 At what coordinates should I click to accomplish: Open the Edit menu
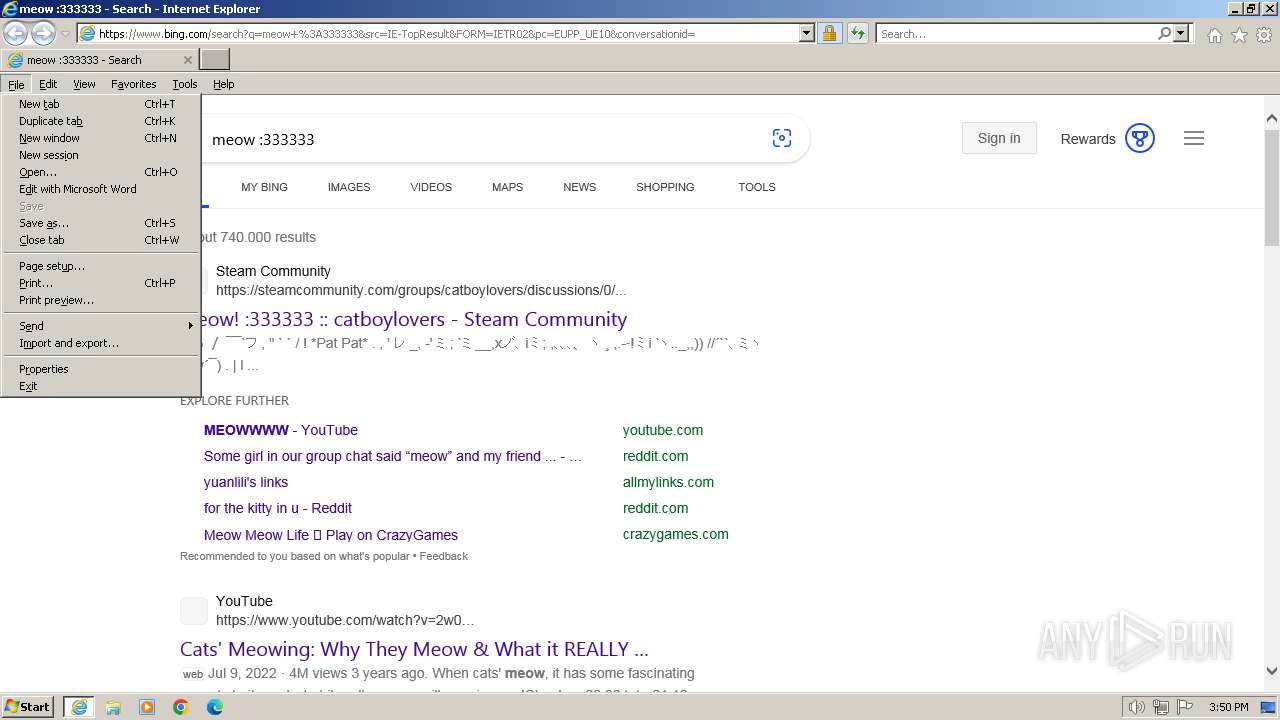coord(48,84)
